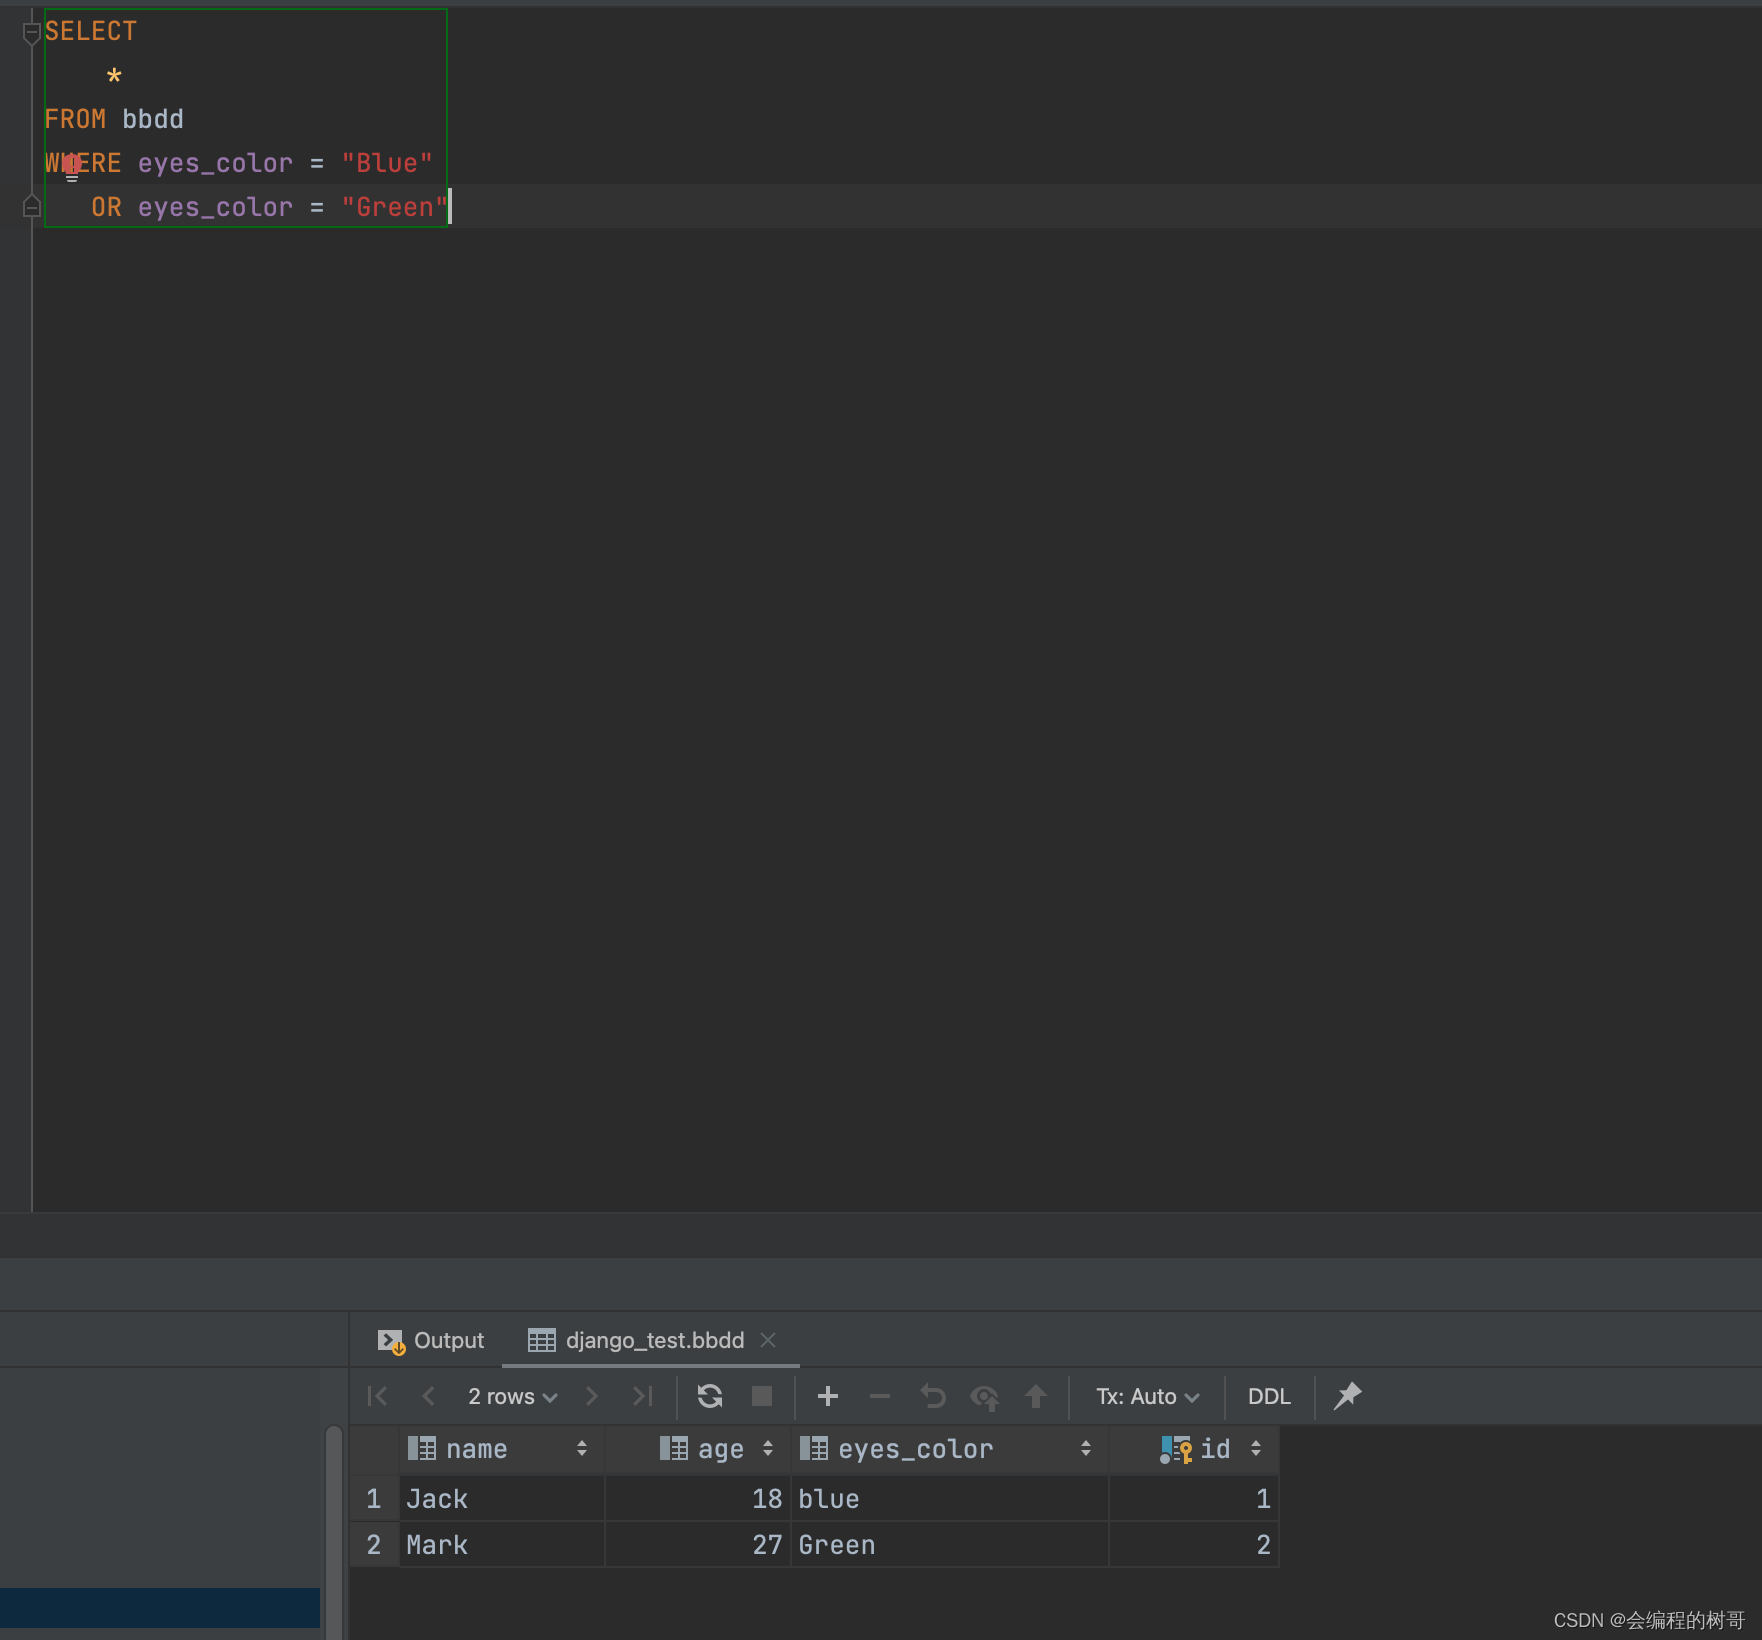Screen dimensions: 1762x1640
Task: Click the "Blue" string literal
Action: pos(387,163)
